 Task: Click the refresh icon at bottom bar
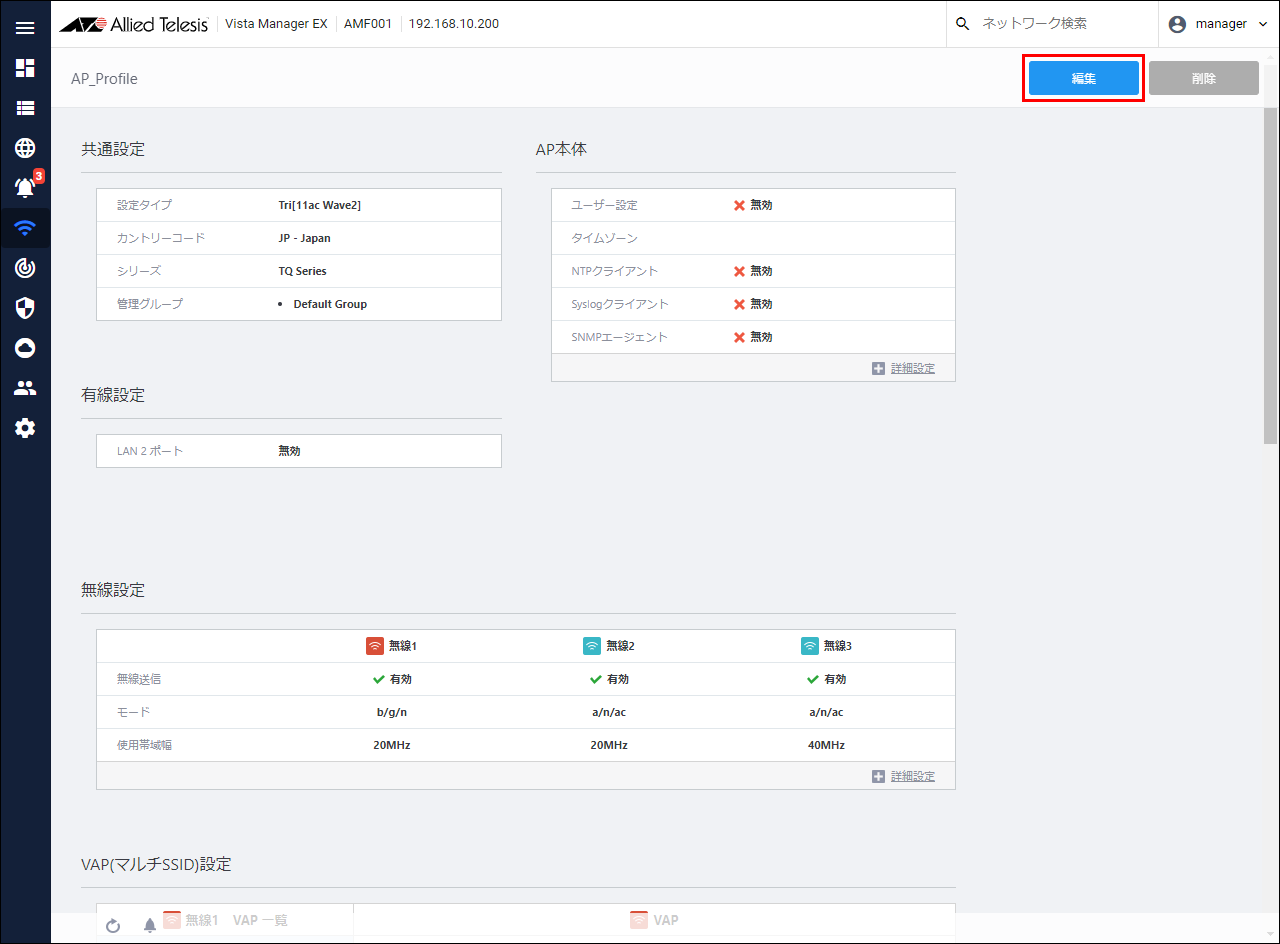tap(113, 926)
